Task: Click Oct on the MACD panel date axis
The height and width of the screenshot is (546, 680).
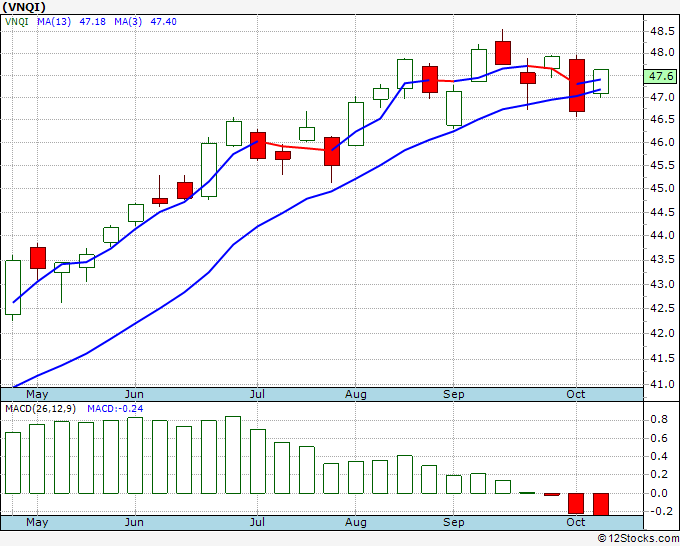Action: 575,522
